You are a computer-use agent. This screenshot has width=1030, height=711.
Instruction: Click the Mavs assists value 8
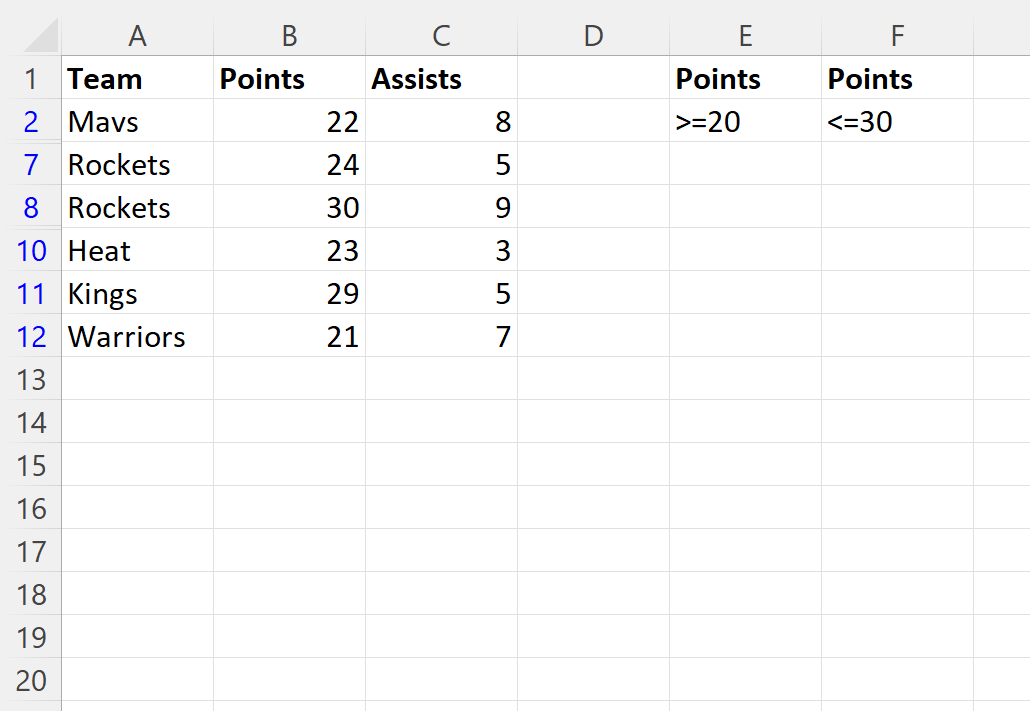(441, 122)
